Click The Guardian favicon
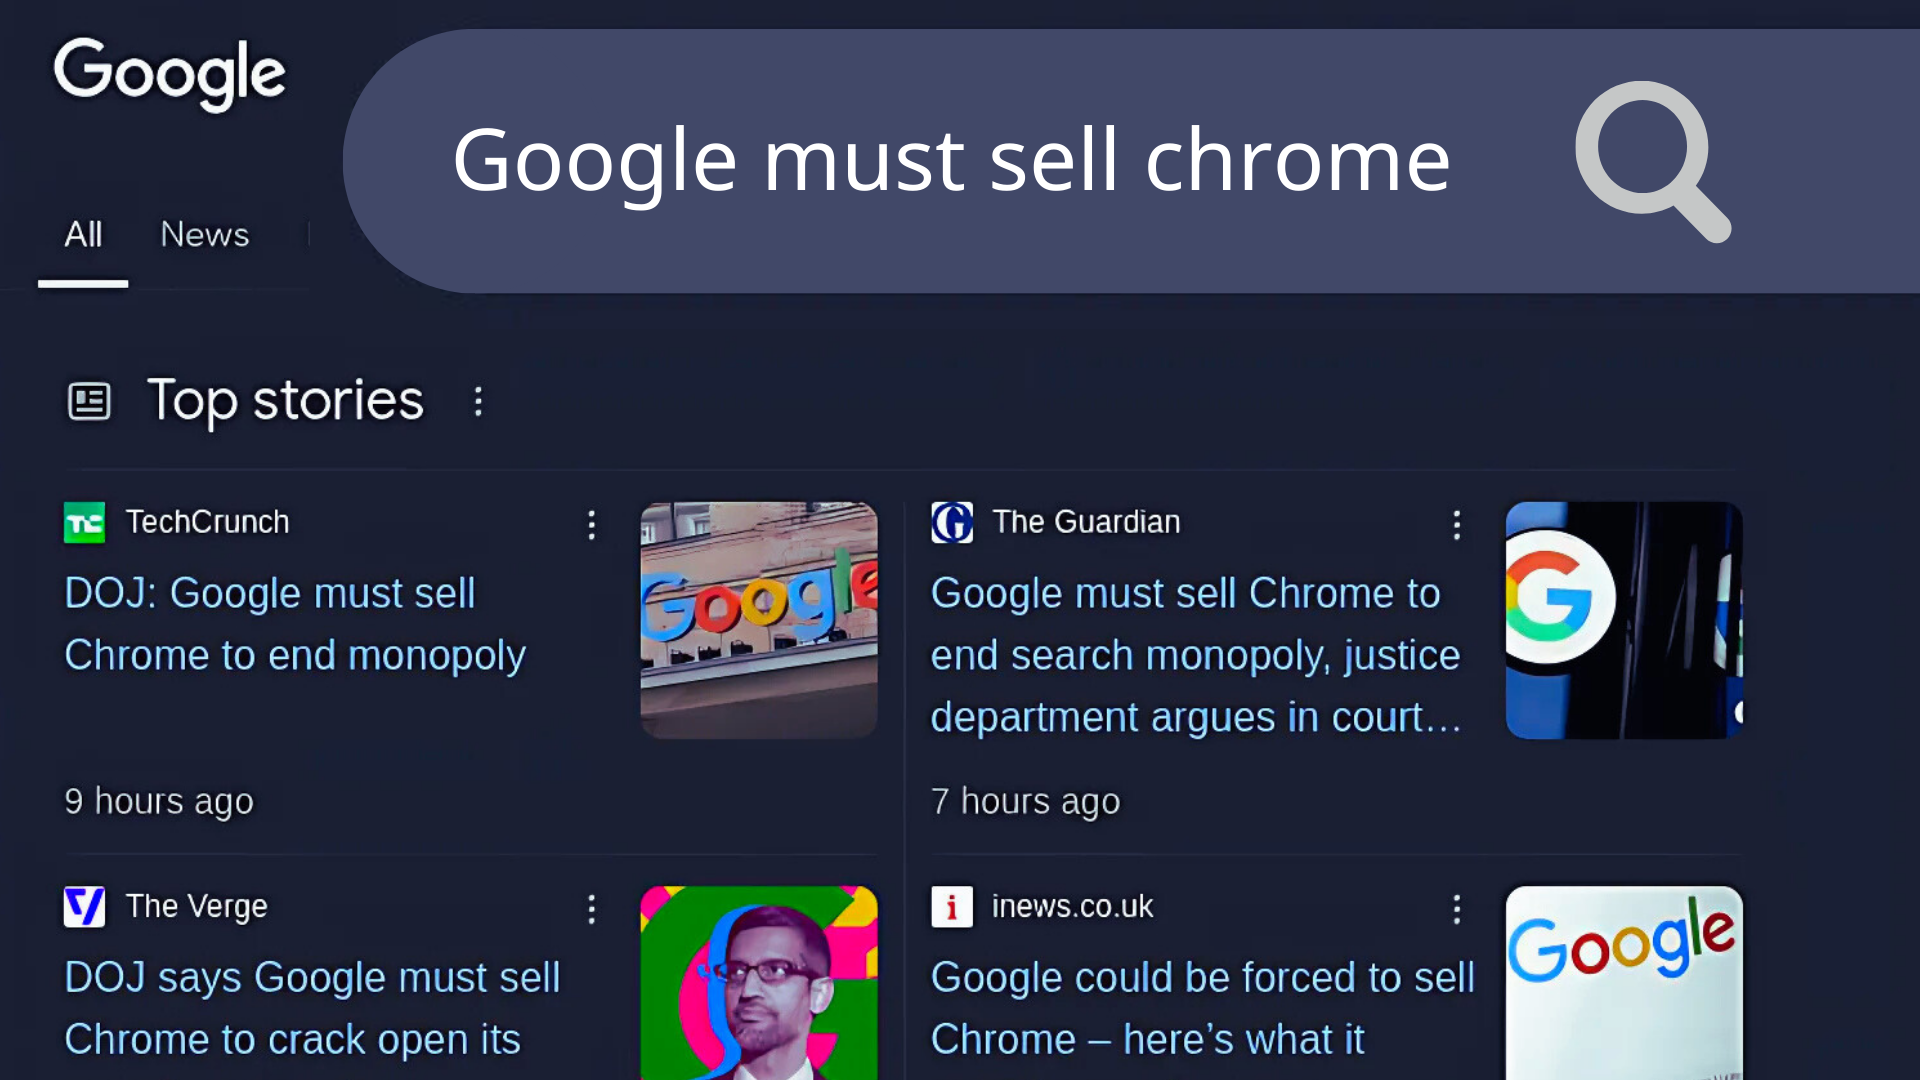This screenshot has width=1920, height=1080. 951,522
